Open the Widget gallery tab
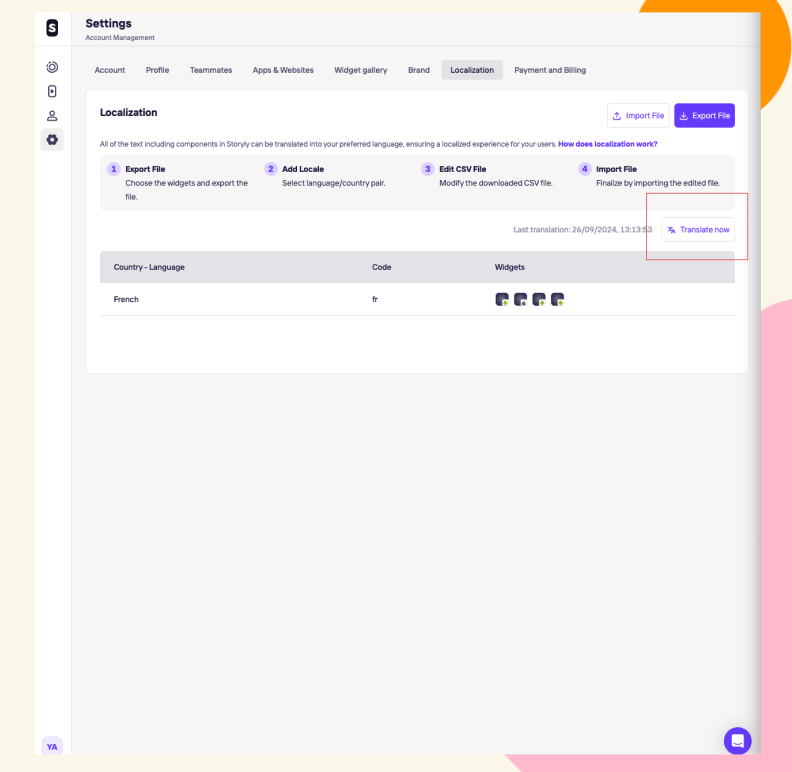 click(x=360, y=70)
